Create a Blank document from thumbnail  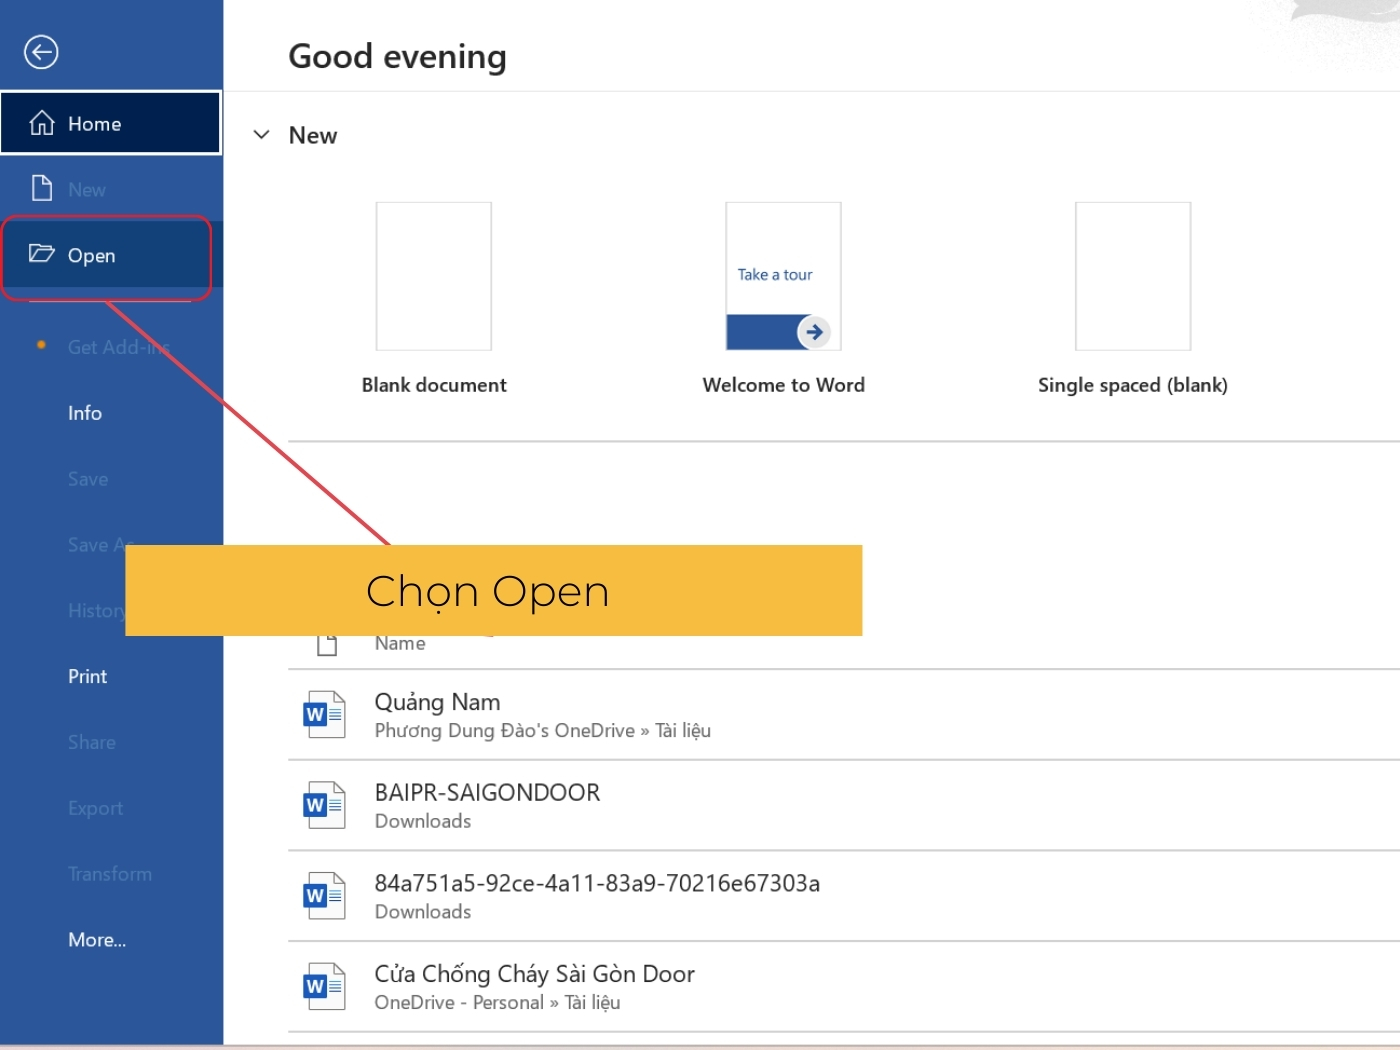pos(434,276)
